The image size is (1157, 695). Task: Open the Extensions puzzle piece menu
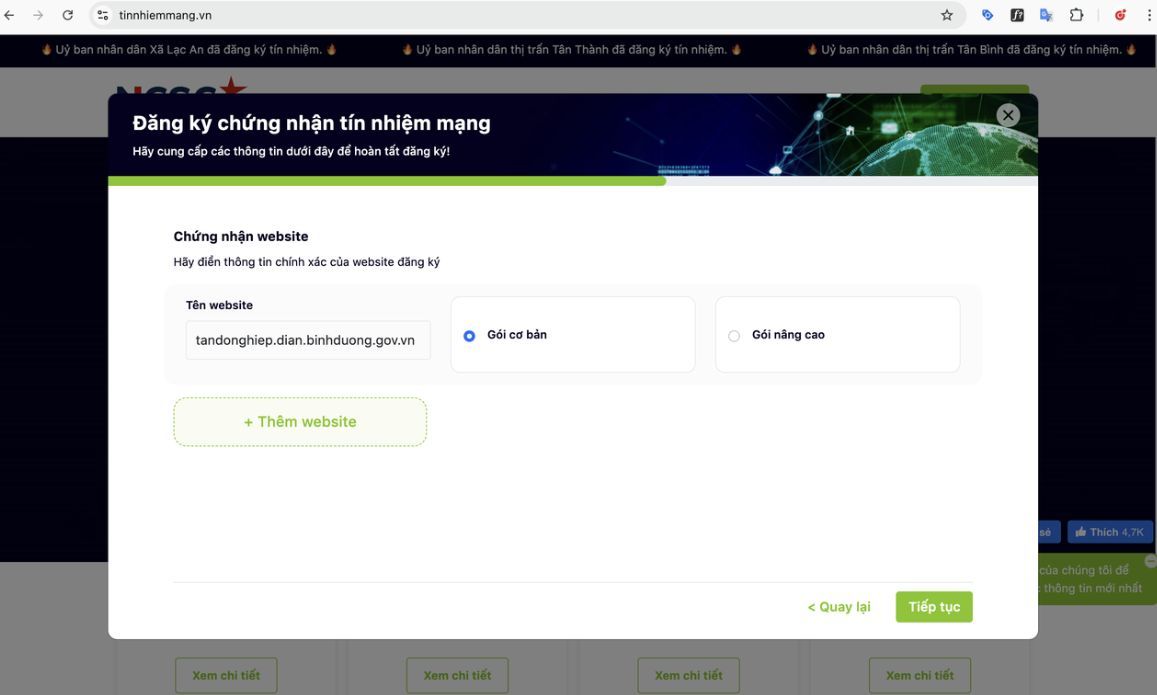1076,15
